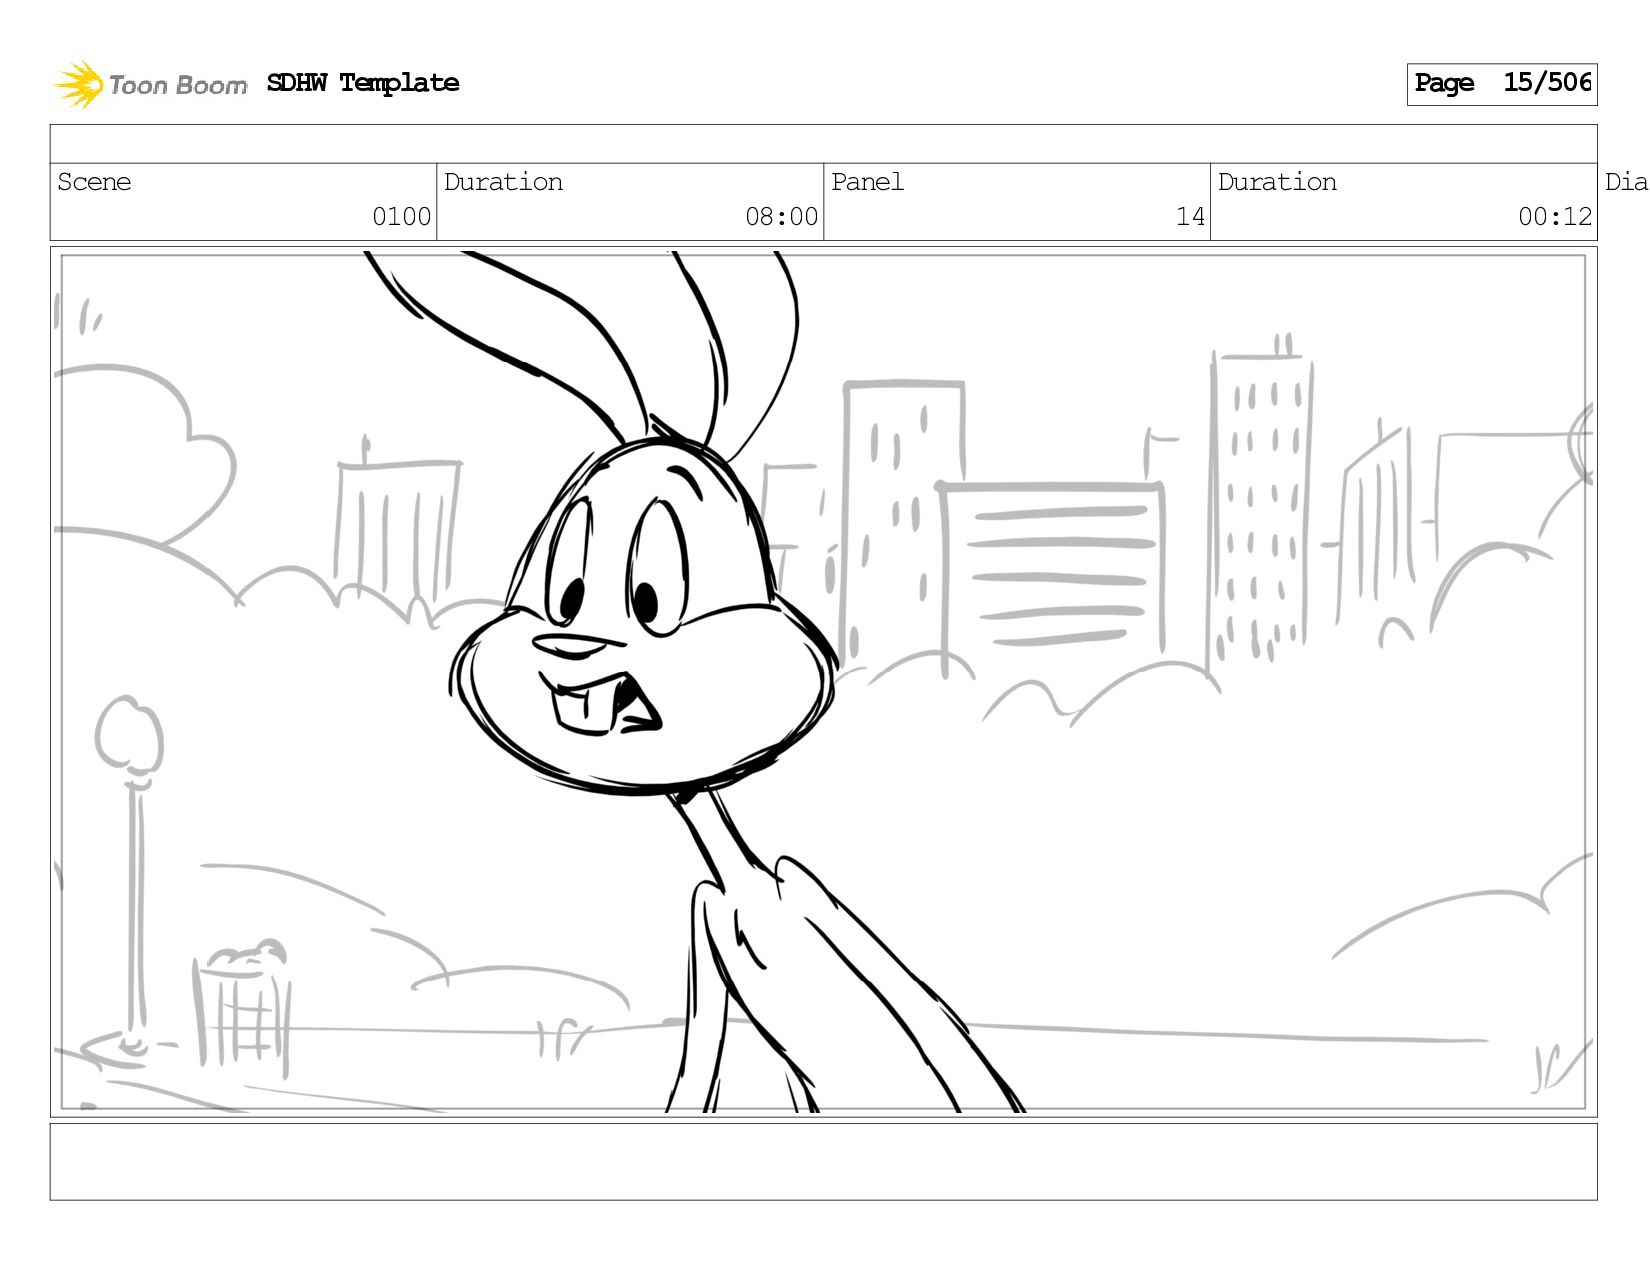Click the Duration label next to Panel
The width and height of the screenshot is (1650, 1275).
click(1277, 182)
